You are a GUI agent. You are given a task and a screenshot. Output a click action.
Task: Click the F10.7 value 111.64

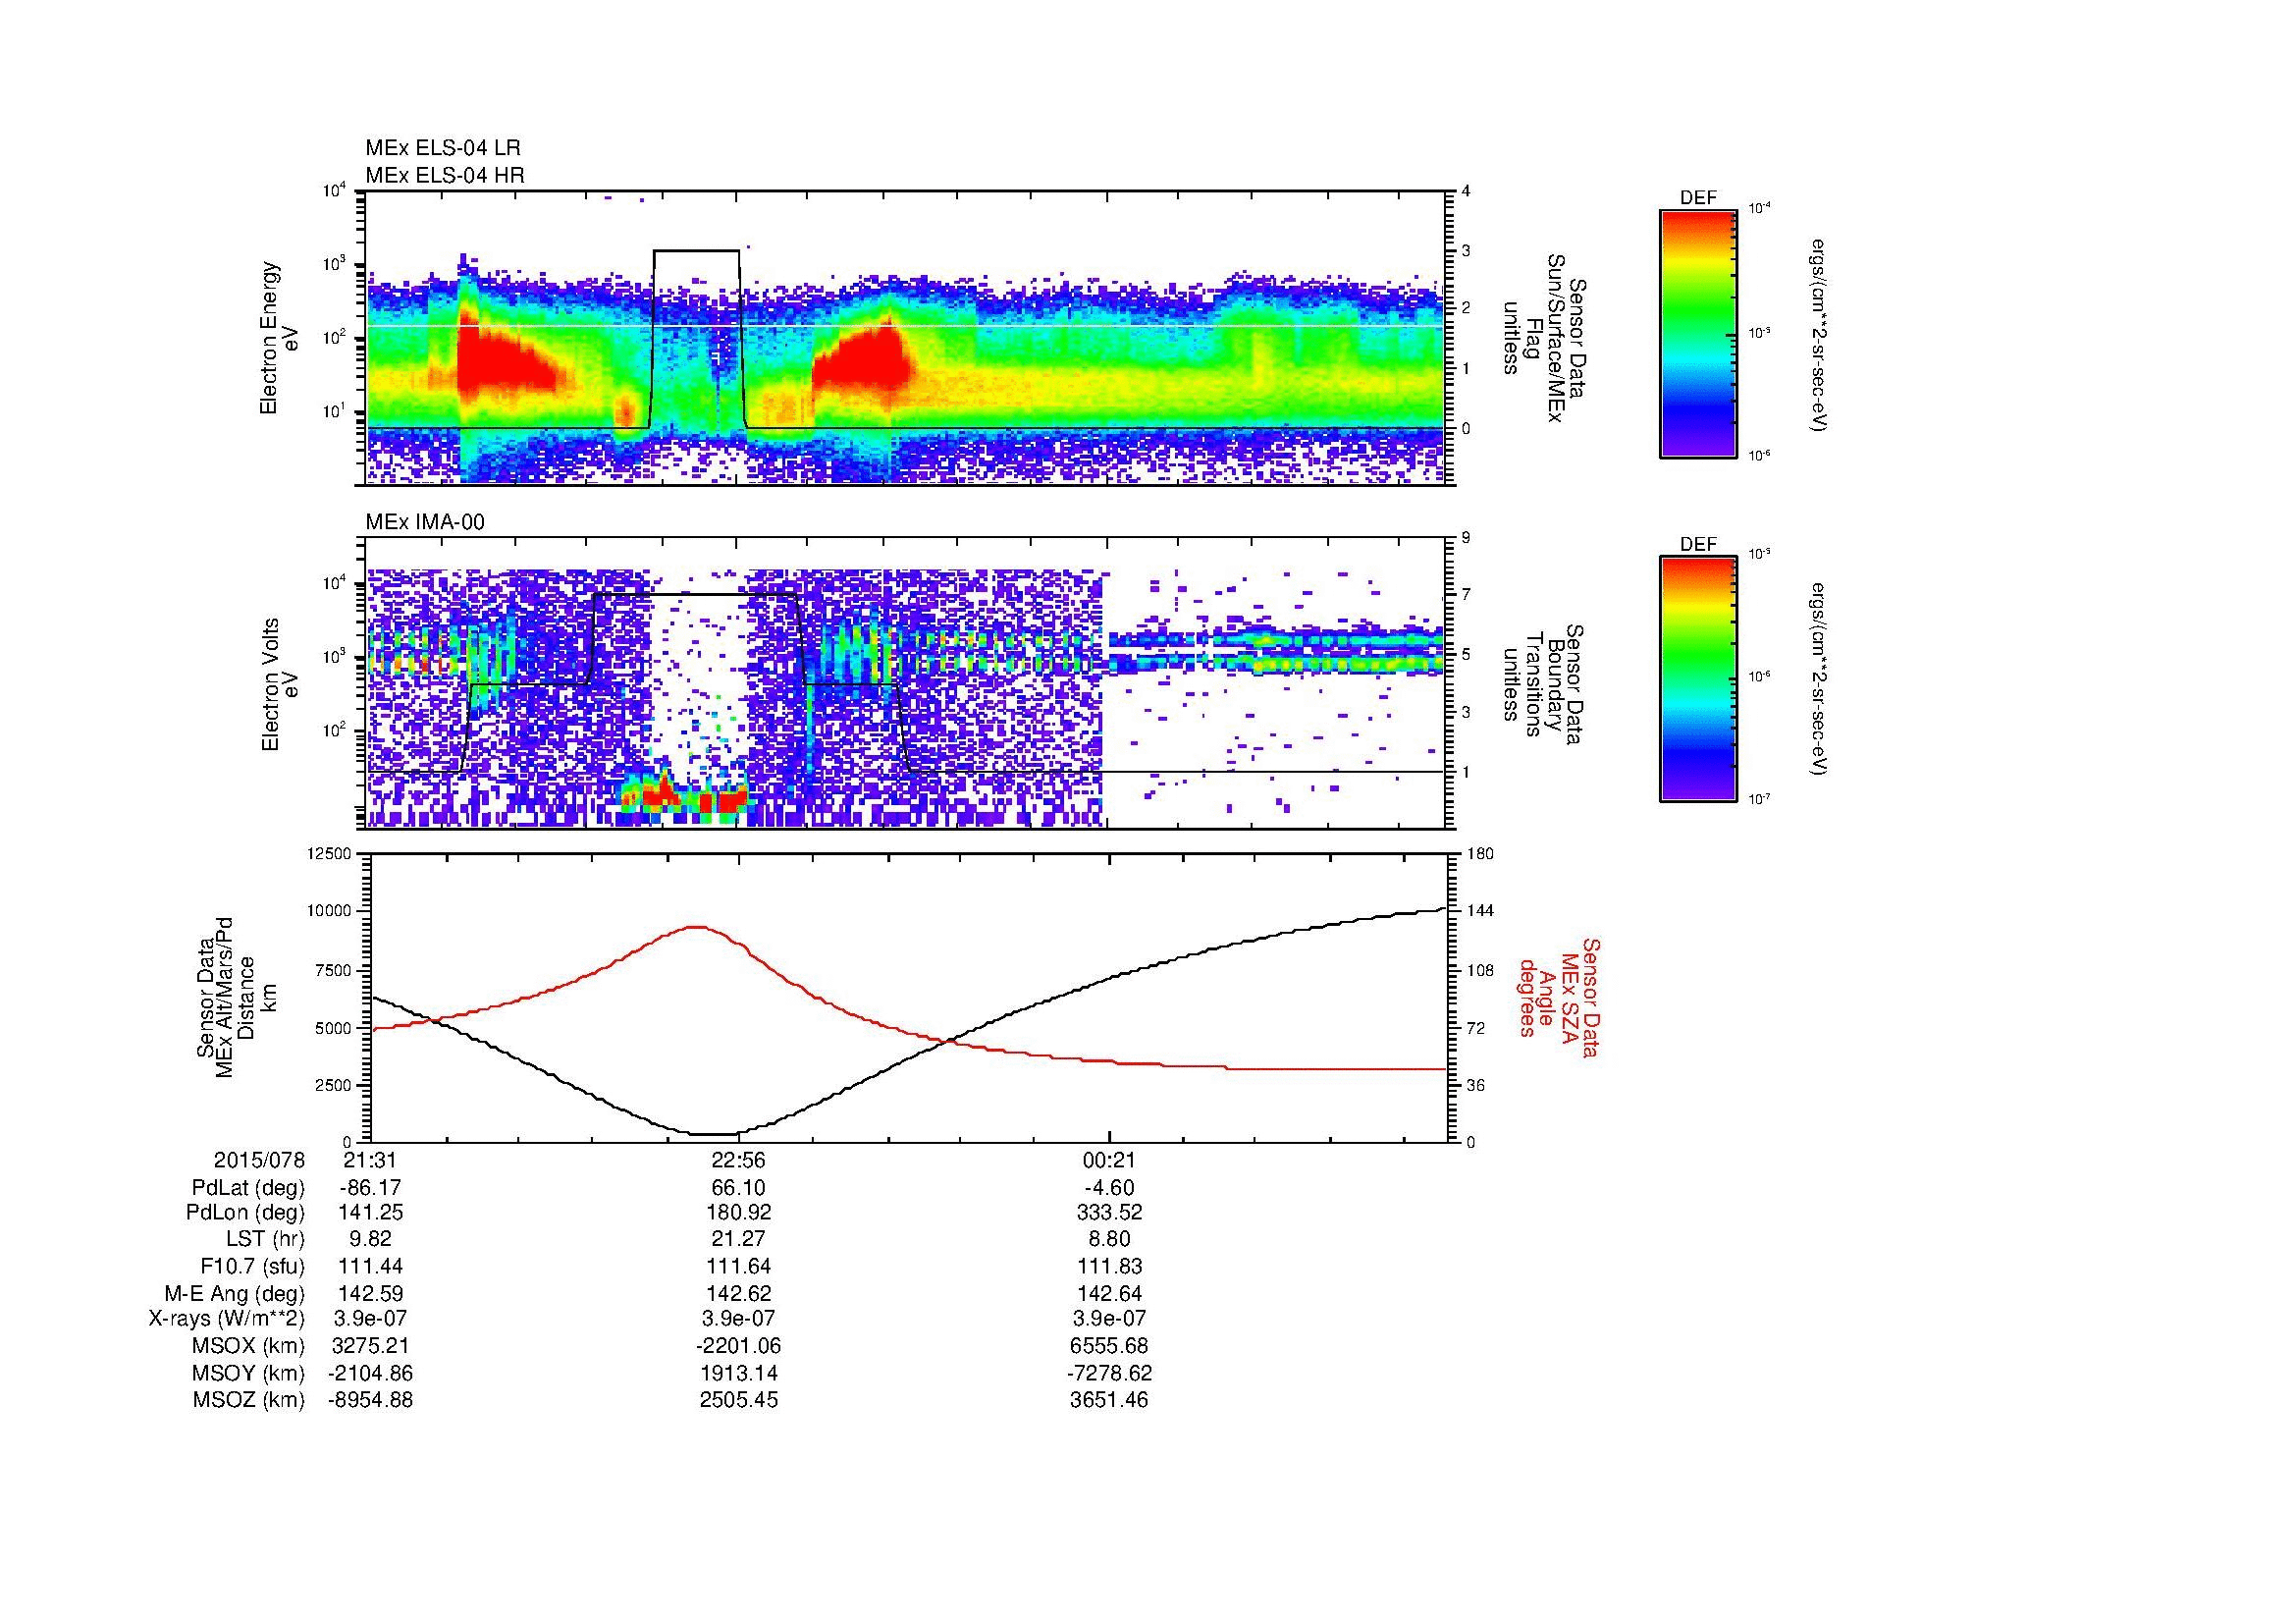tap(738, 1267)
